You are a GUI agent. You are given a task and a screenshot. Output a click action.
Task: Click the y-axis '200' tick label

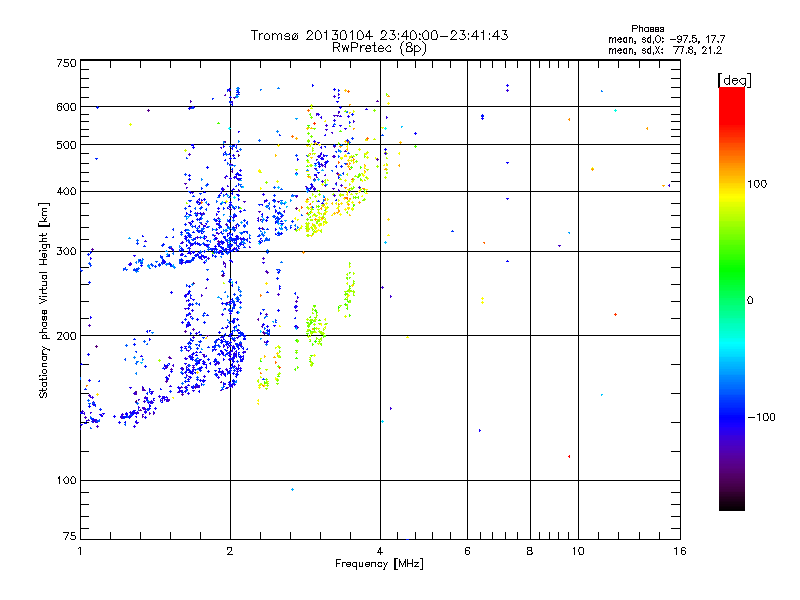pyautogui.click(x=67, y=336)
